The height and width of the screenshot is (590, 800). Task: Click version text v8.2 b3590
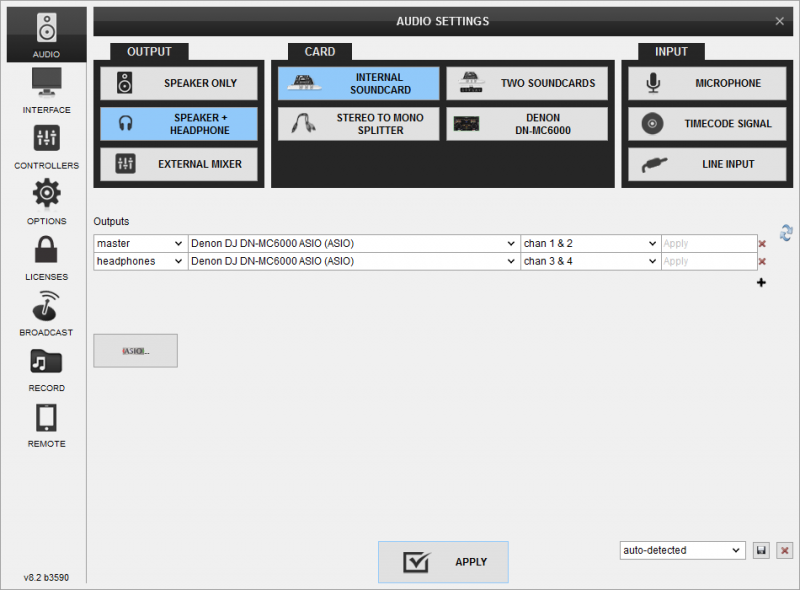coord(46,577)
